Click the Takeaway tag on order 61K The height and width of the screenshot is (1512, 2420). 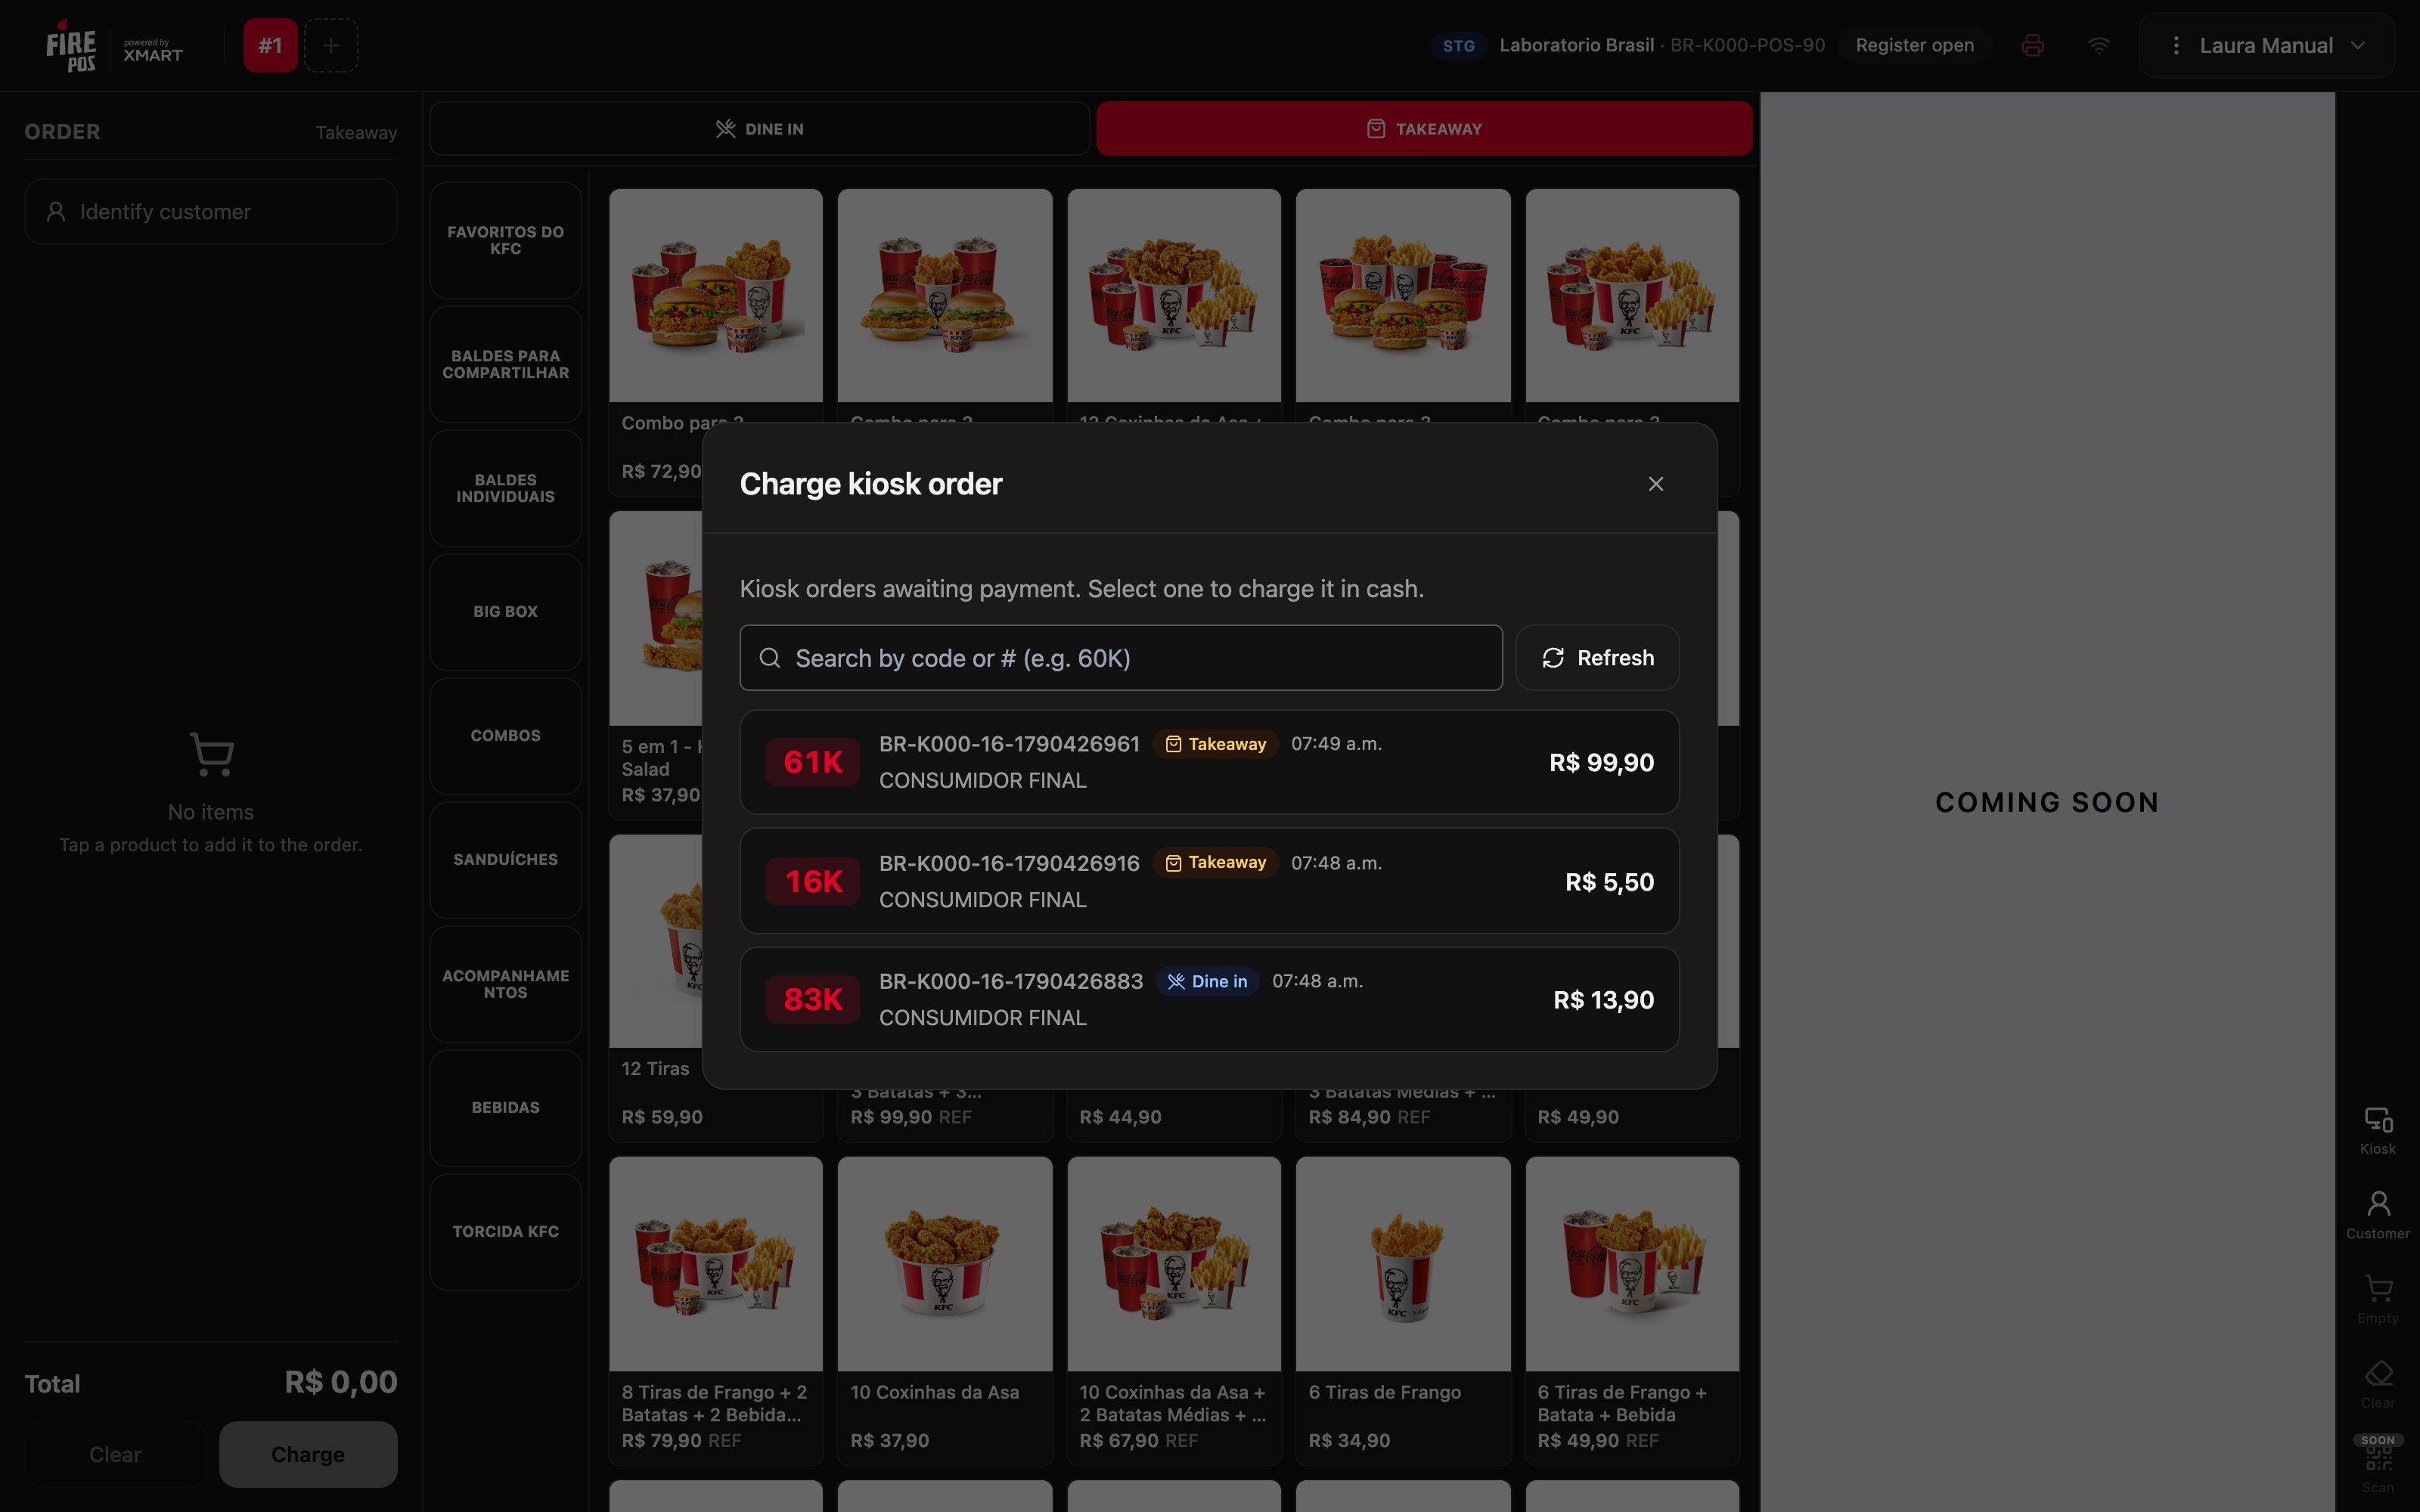tap(1215, 744)
